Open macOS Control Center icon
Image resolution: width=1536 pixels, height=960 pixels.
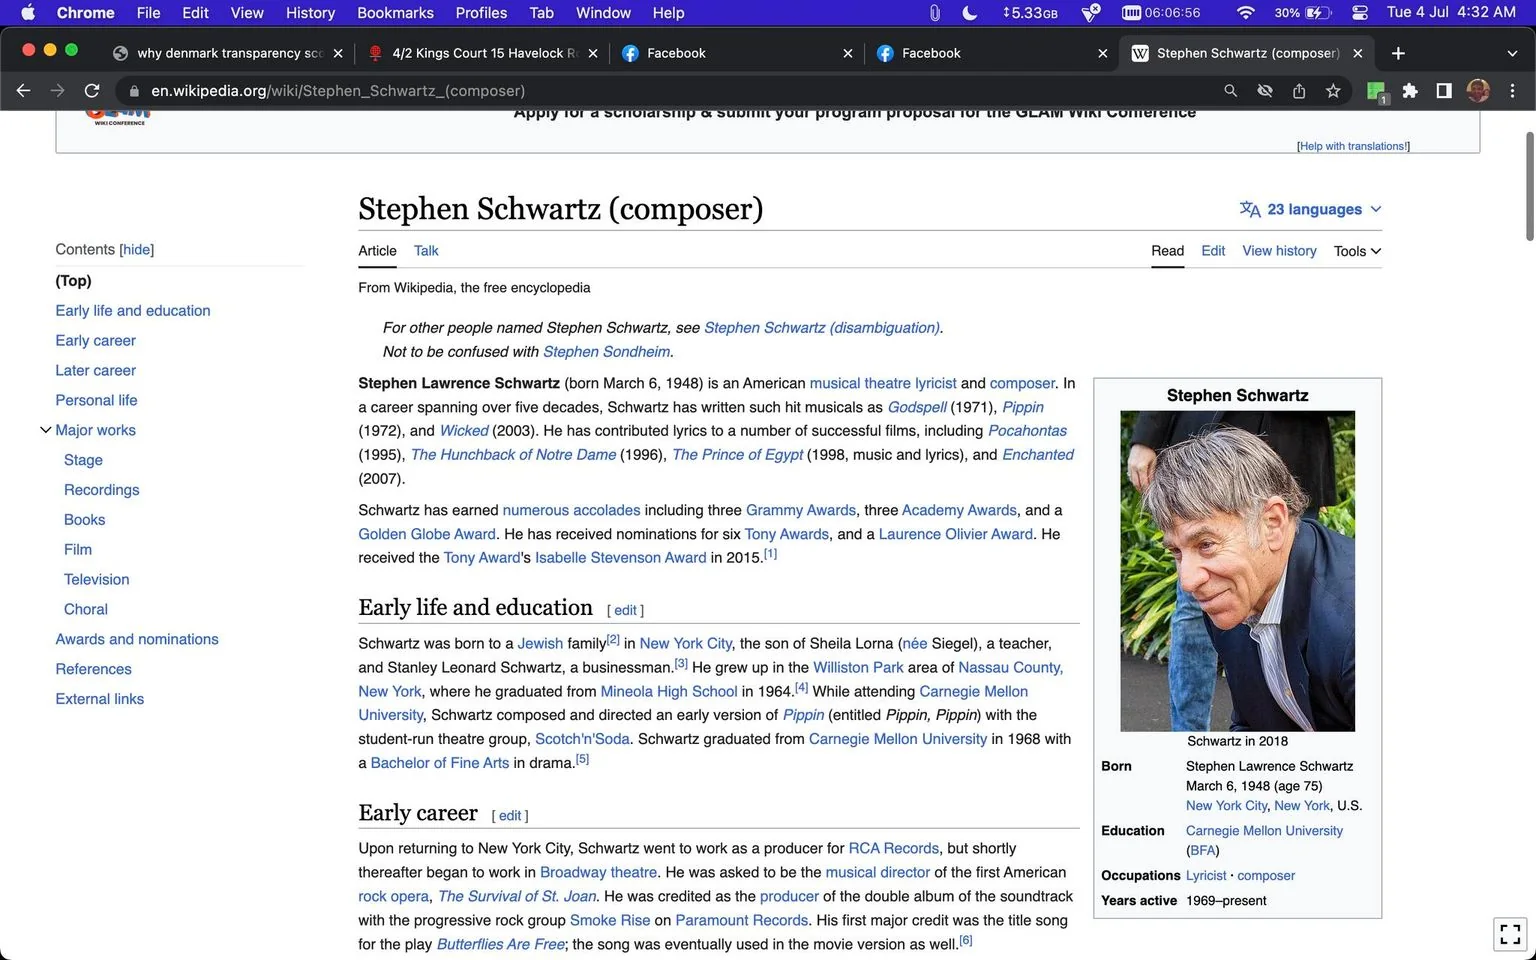click(x=1360, y=13)
